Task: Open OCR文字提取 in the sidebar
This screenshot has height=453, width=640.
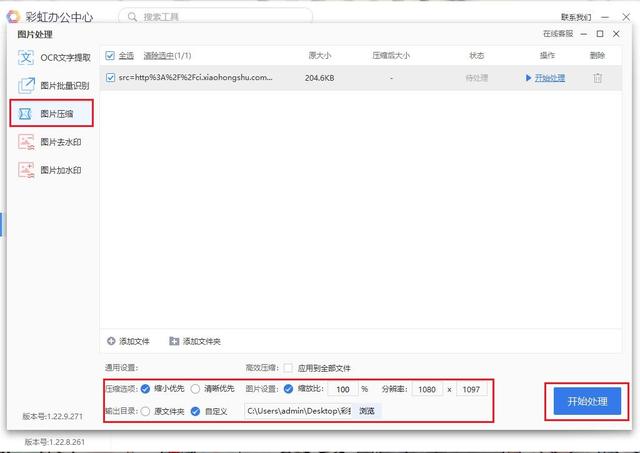Action: coord(54,58)
